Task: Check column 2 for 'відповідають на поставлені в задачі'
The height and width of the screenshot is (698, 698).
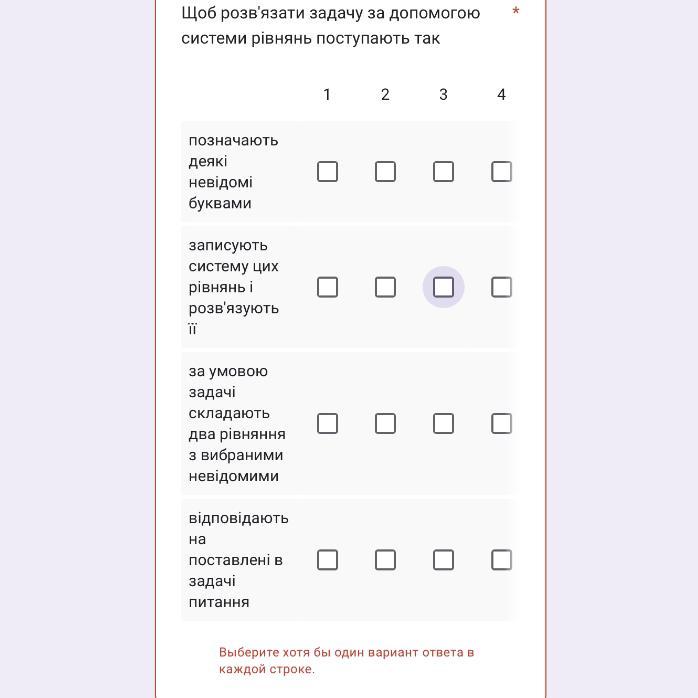Action: tap(385, 560)
